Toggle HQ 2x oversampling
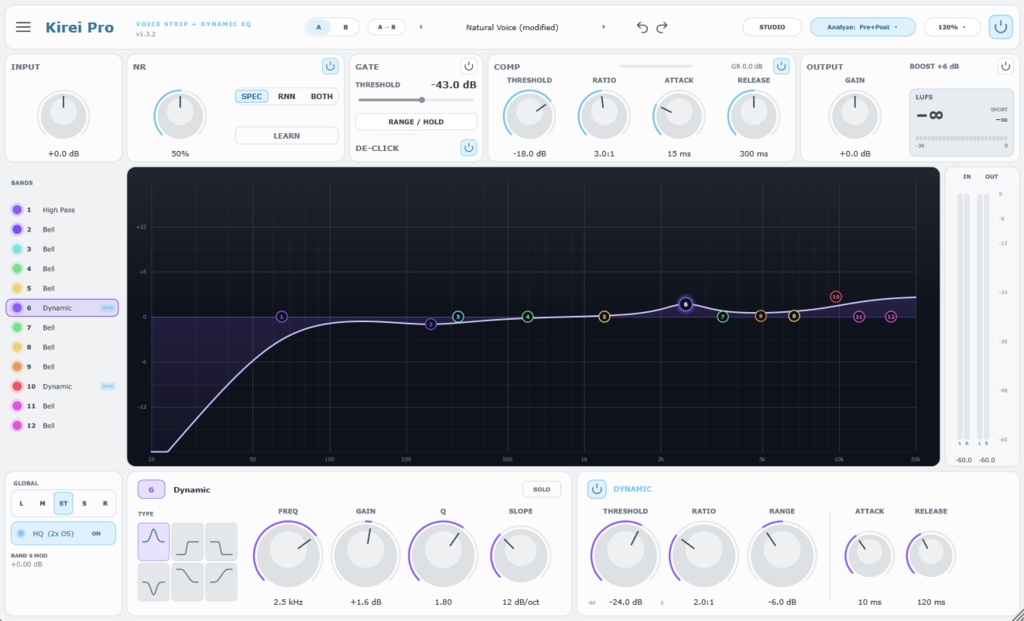The width and height of the screenshot is (1024, 621). tap(63, 533)
